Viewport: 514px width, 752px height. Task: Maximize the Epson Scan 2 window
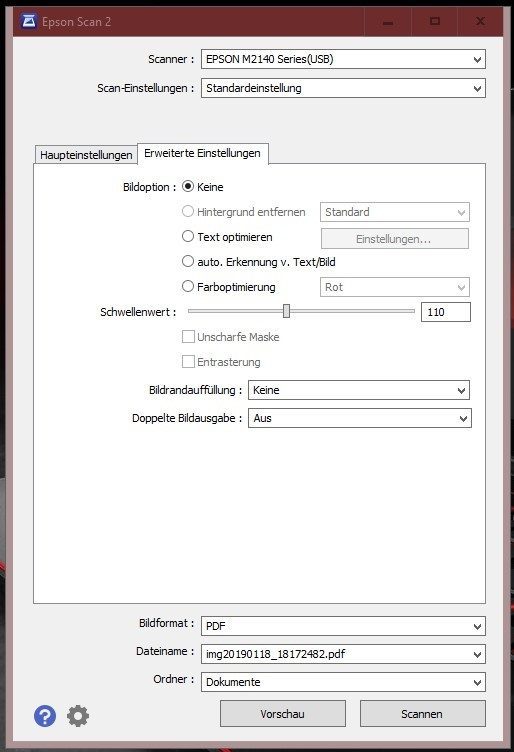click(434, 22)
